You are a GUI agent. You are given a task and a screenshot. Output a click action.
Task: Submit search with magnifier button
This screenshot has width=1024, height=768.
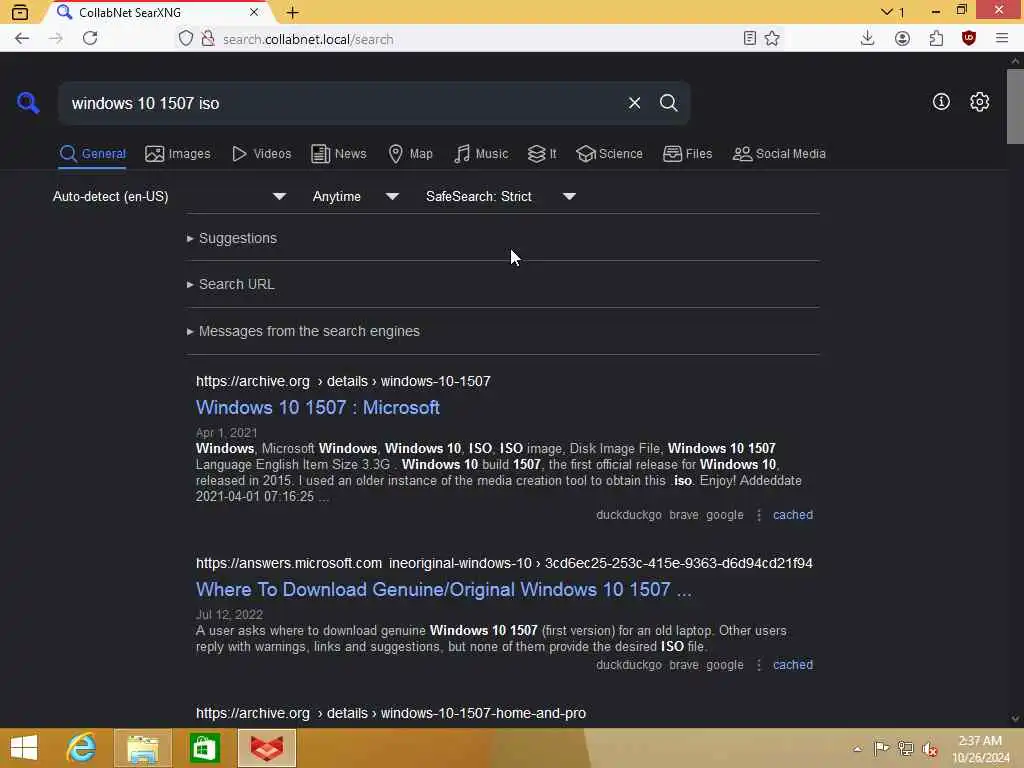[x=668, y=103]
